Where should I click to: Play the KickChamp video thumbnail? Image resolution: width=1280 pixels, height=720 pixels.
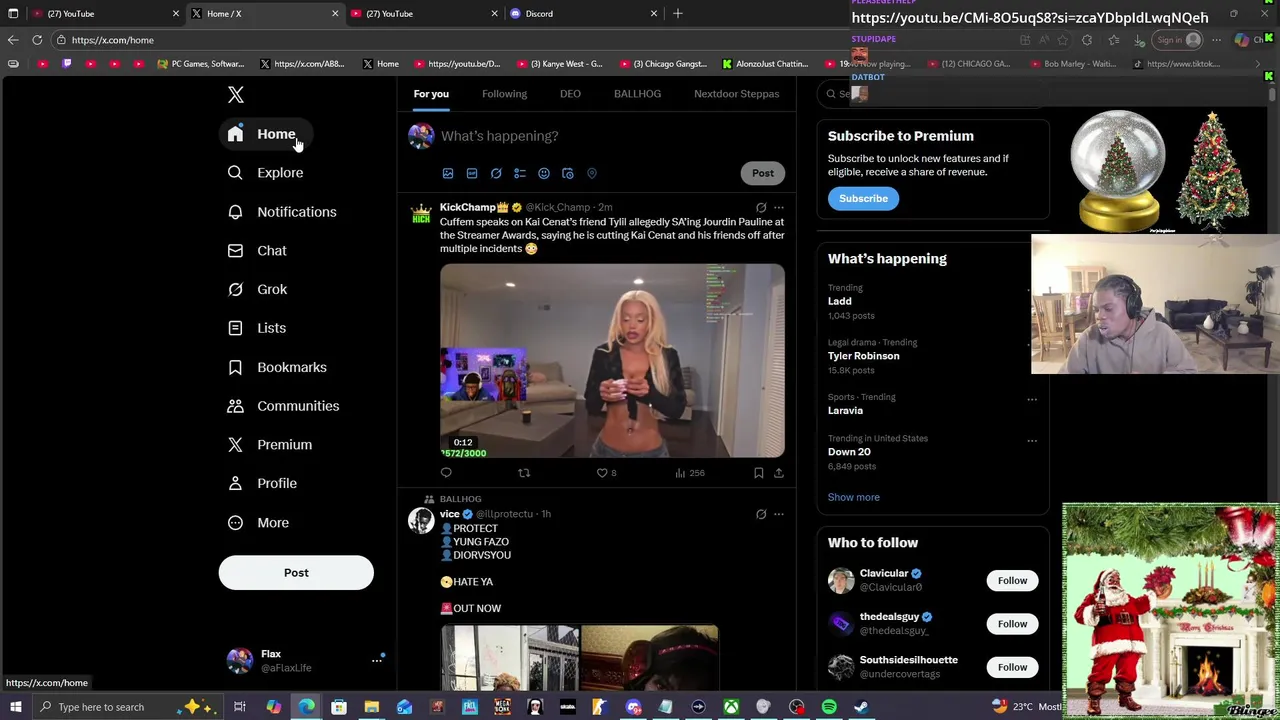tap(612, 361)
